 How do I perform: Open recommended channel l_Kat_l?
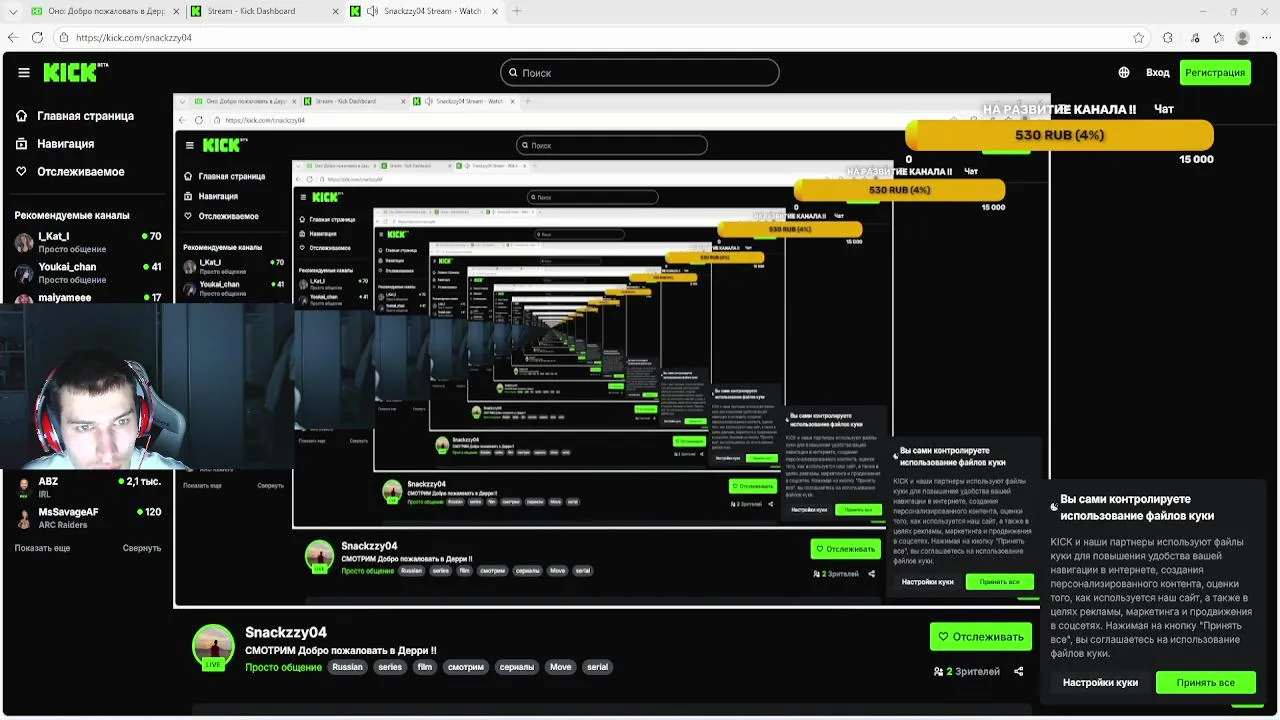tap(88, 242)
